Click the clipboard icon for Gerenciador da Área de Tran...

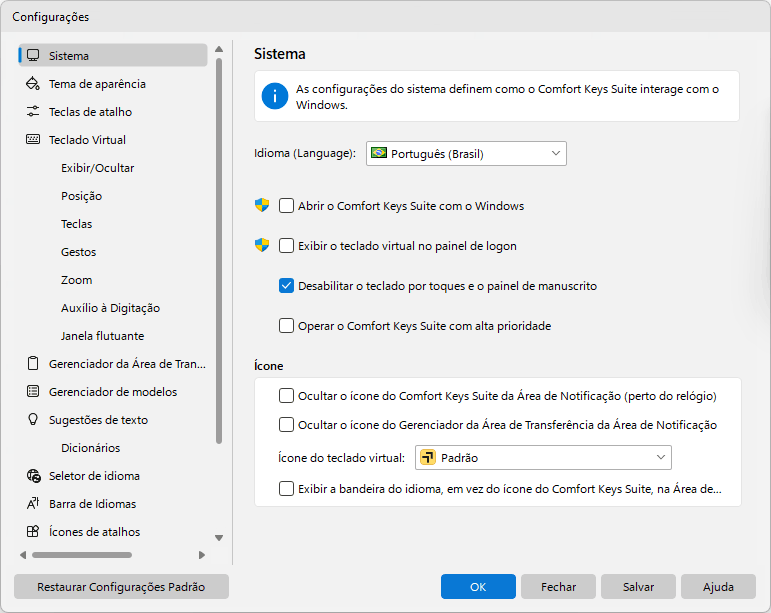[x=33, y=364]
